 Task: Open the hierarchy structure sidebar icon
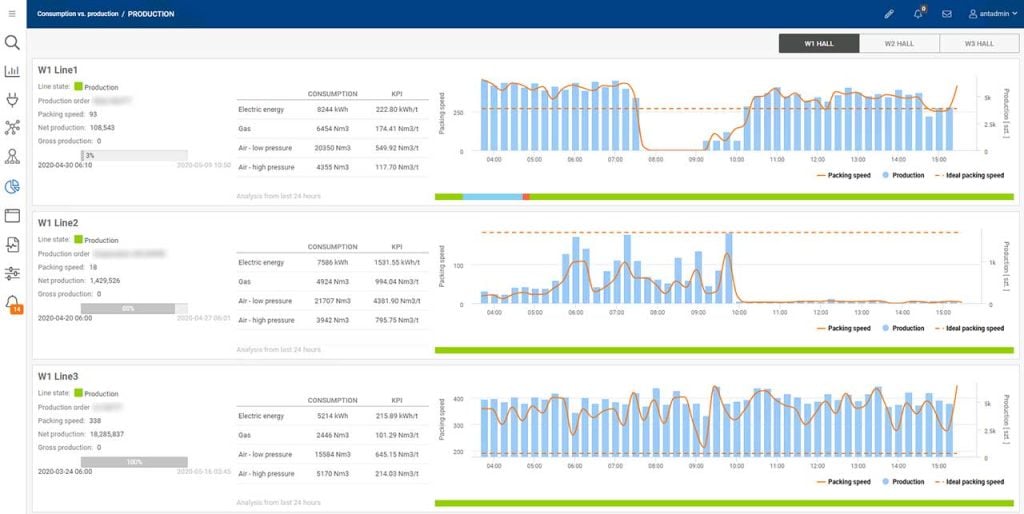click(x=12, y=156)
